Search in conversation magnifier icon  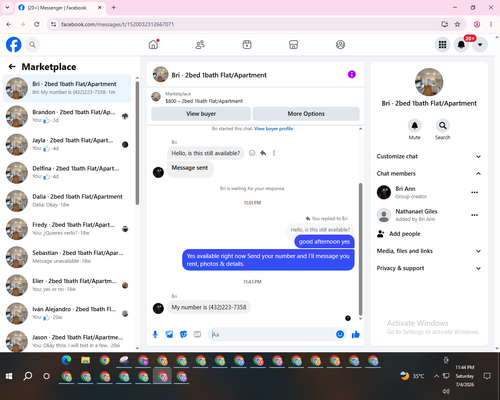coord(443,126)
